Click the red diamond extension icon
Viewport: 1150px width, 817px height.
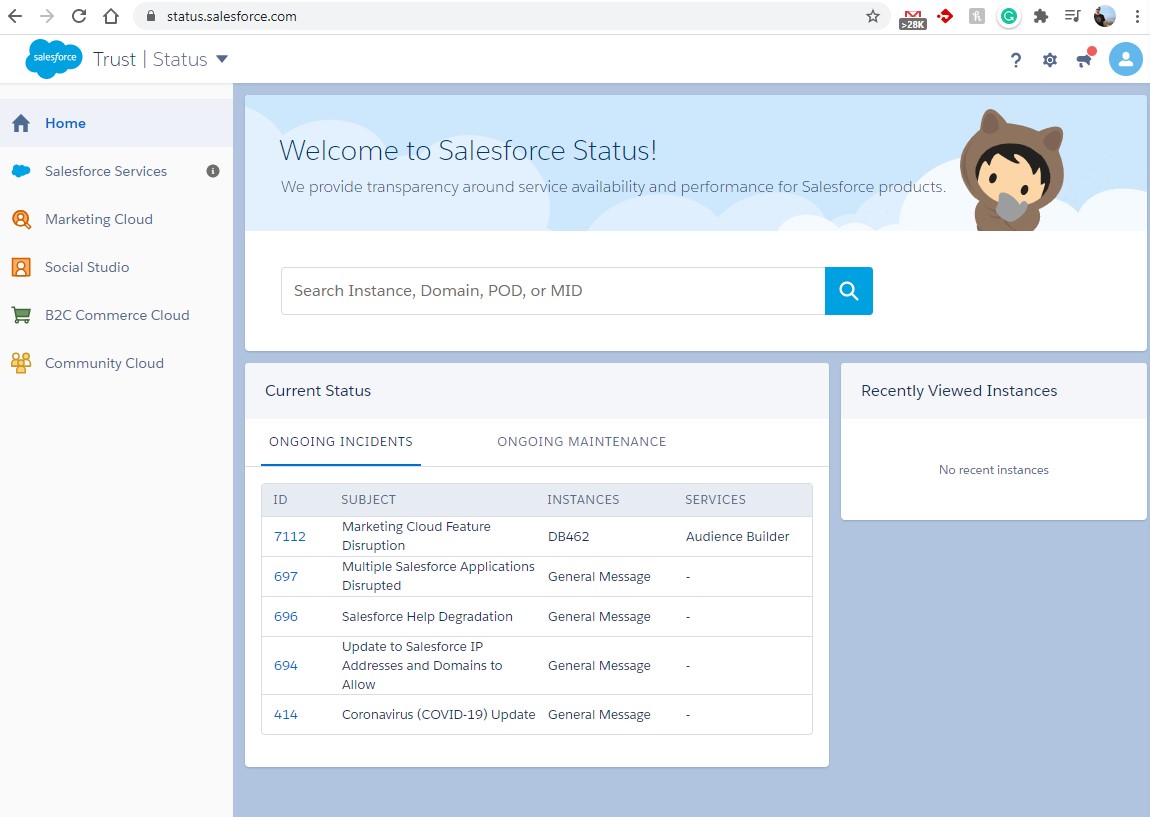click(x=945, y=15)
